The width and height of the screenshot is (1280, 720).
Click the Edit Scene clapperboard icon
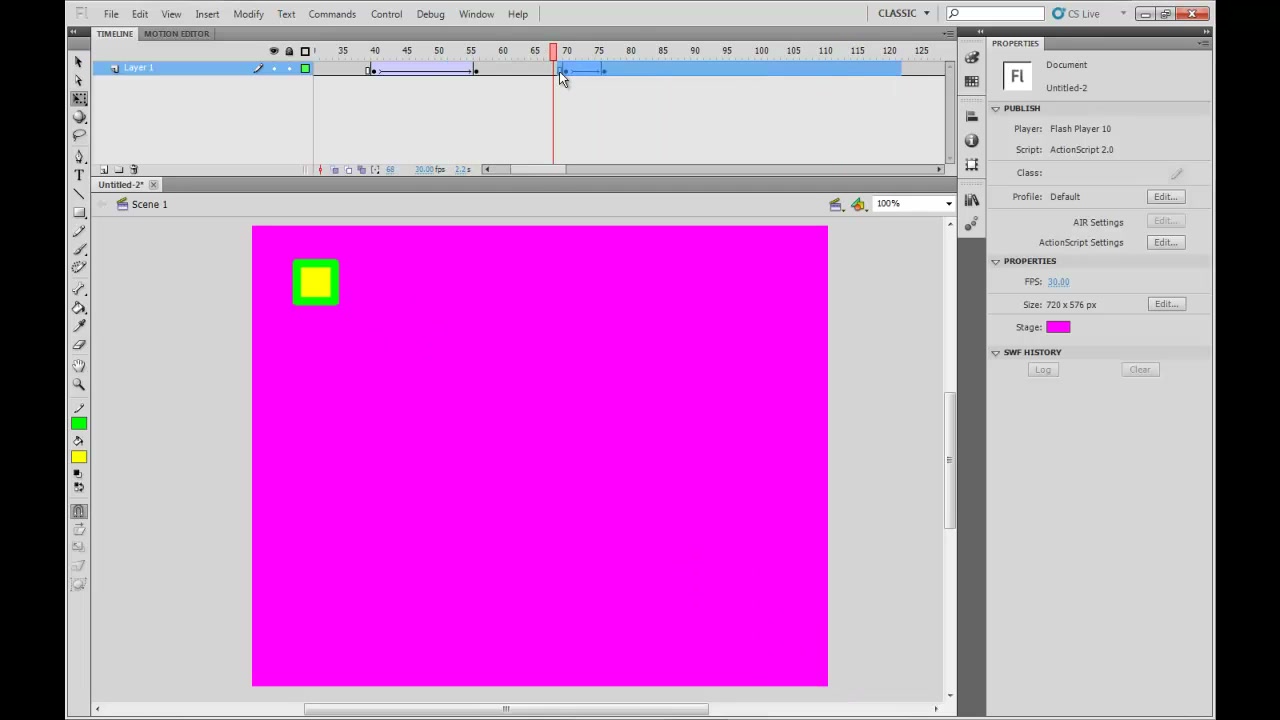click(836, 204)
